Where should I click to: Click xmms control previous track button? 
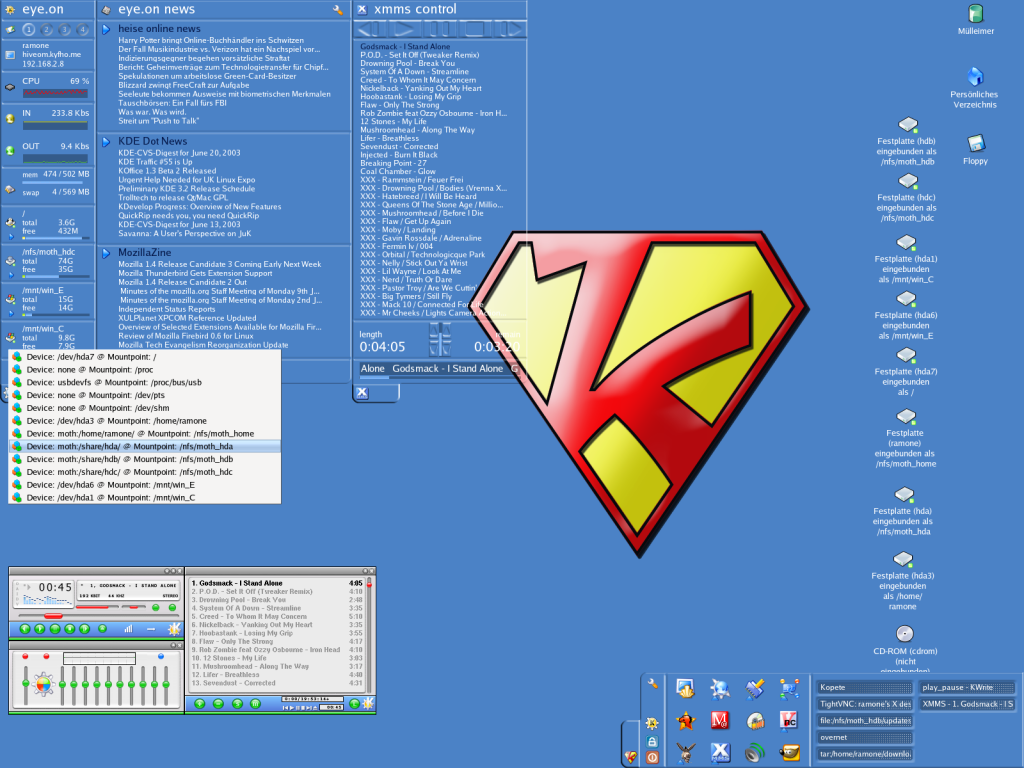(x=370, y=29)
